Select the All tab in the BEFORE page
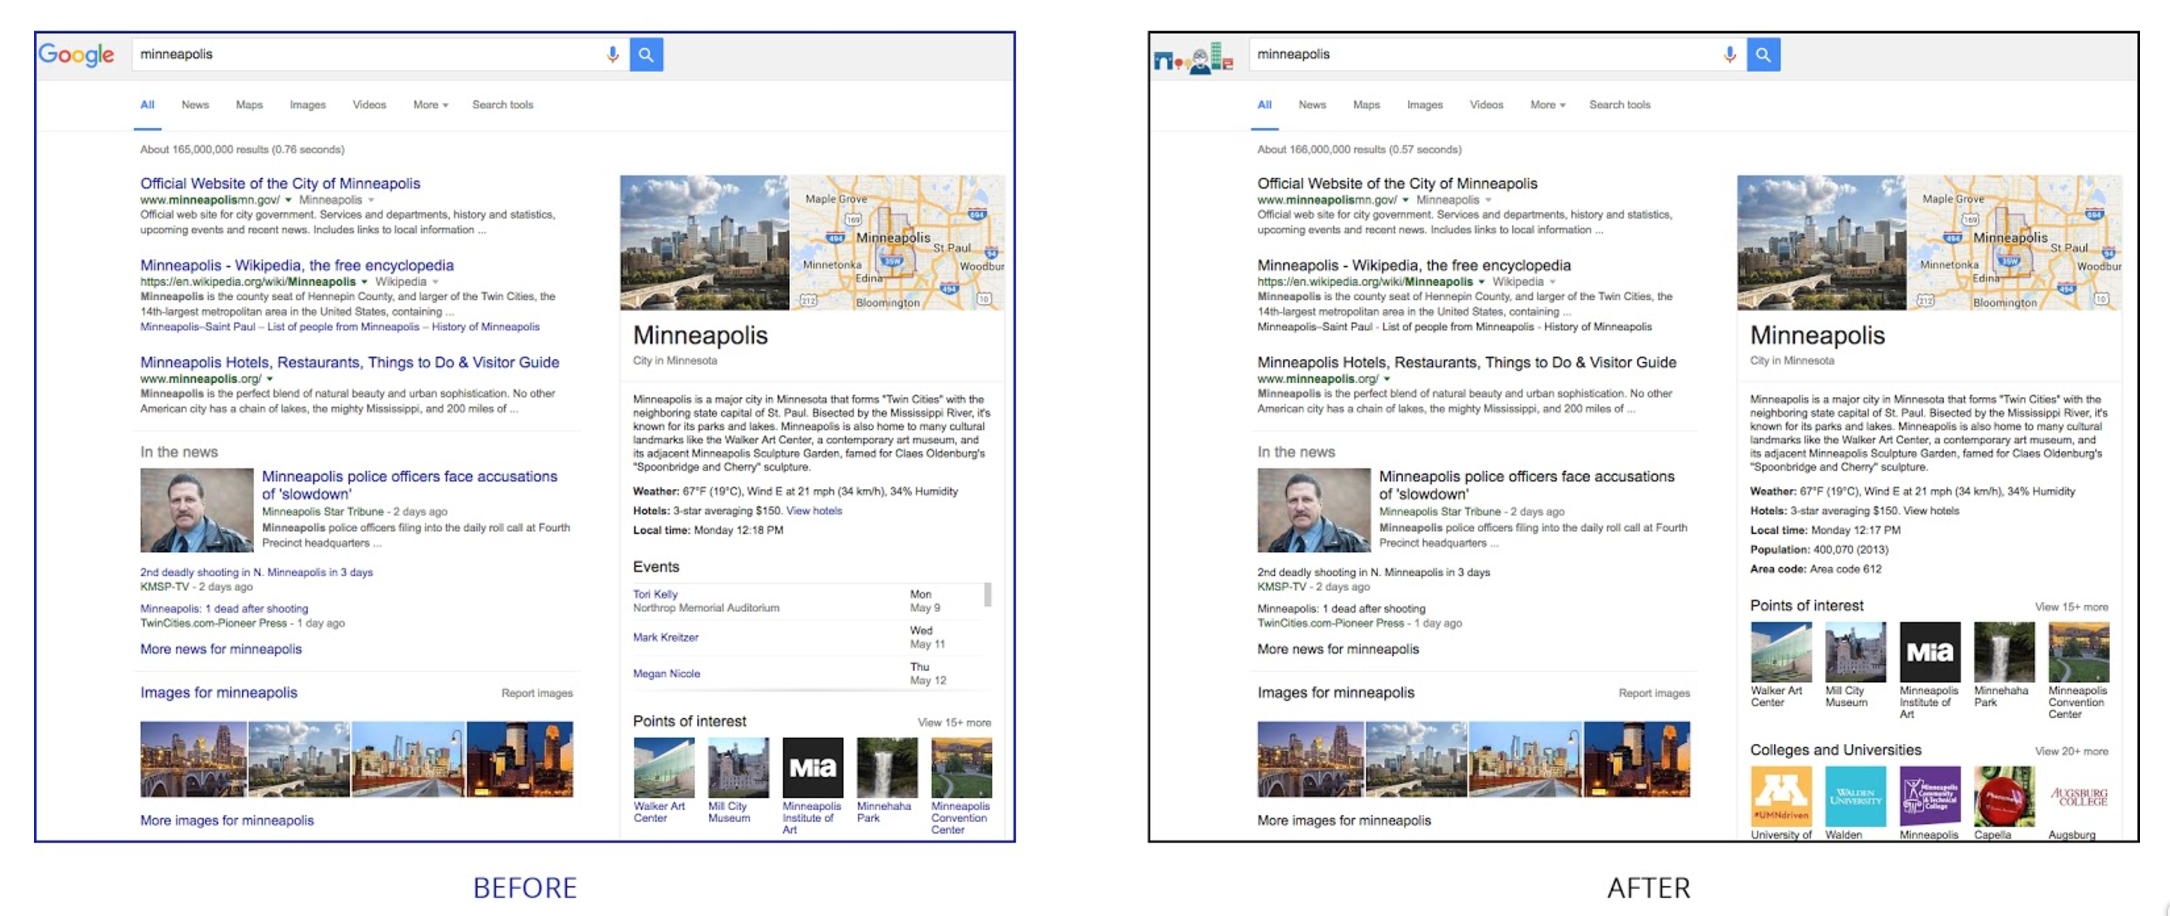The image size is (2170, 916). pos(147,105)
